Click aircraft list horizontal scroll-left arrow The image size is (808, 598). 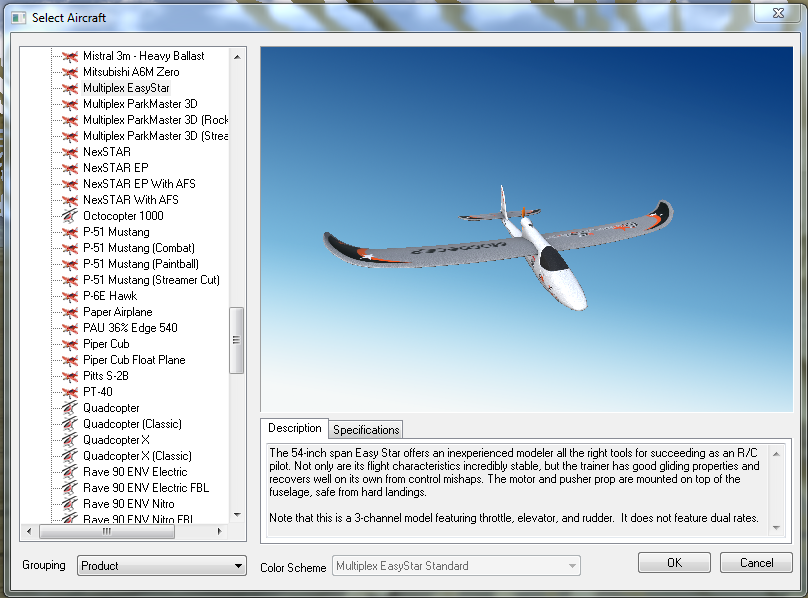[29, 531]
